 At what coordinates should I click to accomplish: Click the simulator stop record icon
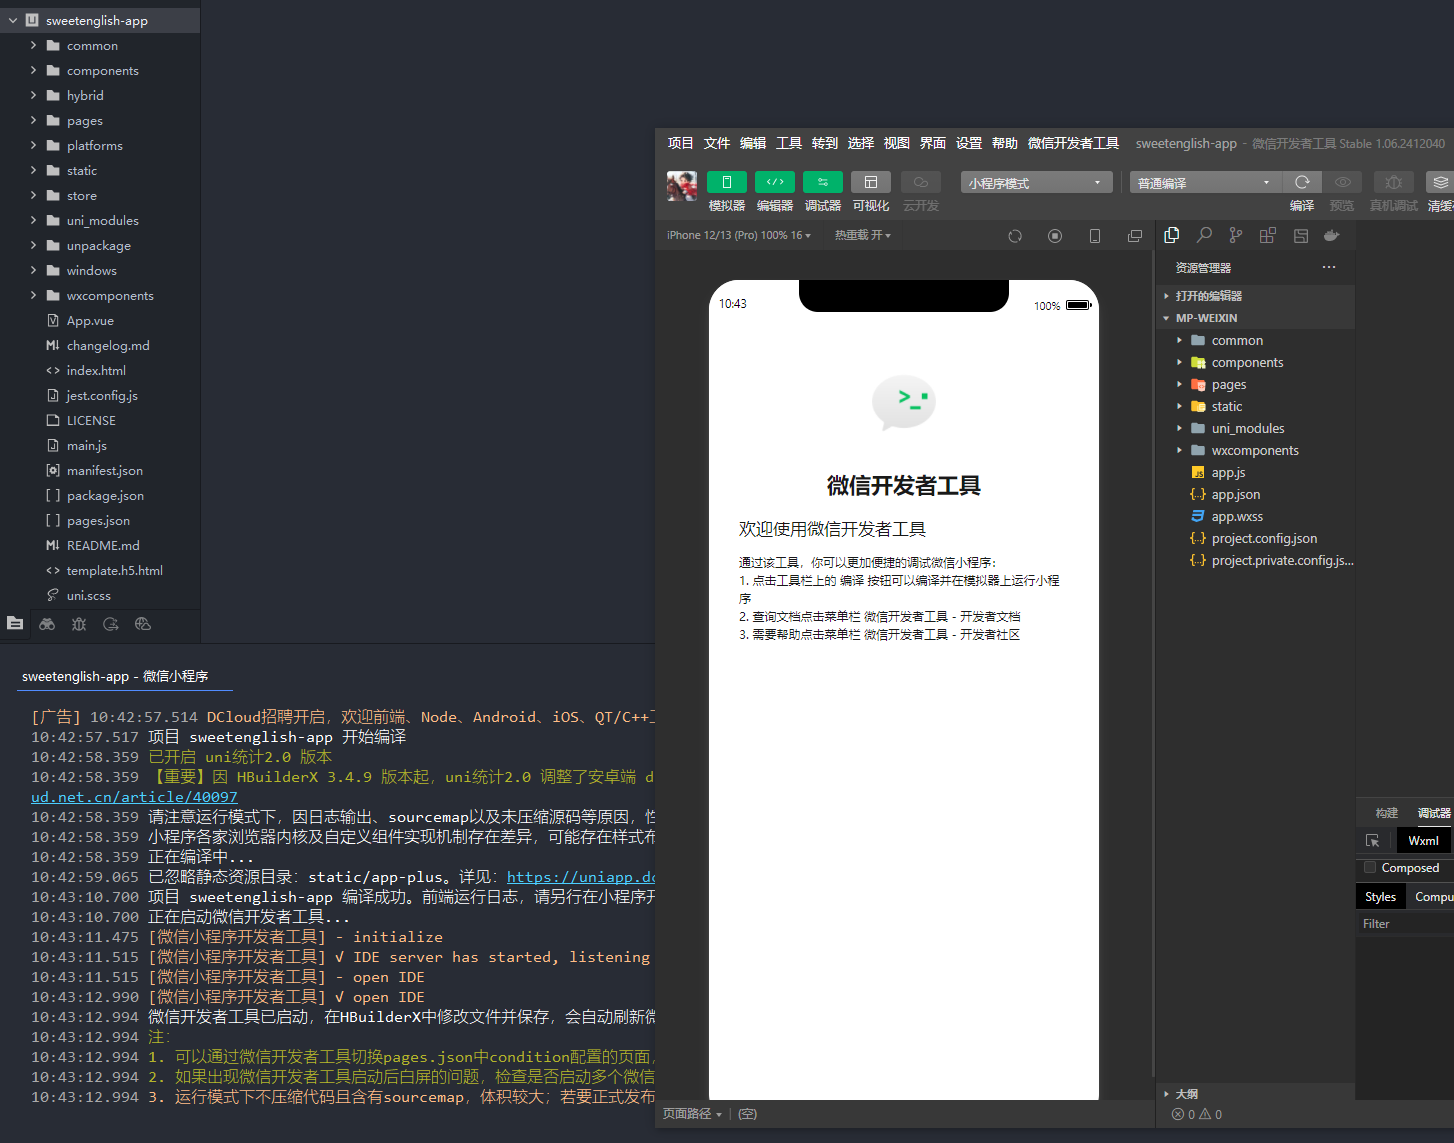[x=1055, y=236]
